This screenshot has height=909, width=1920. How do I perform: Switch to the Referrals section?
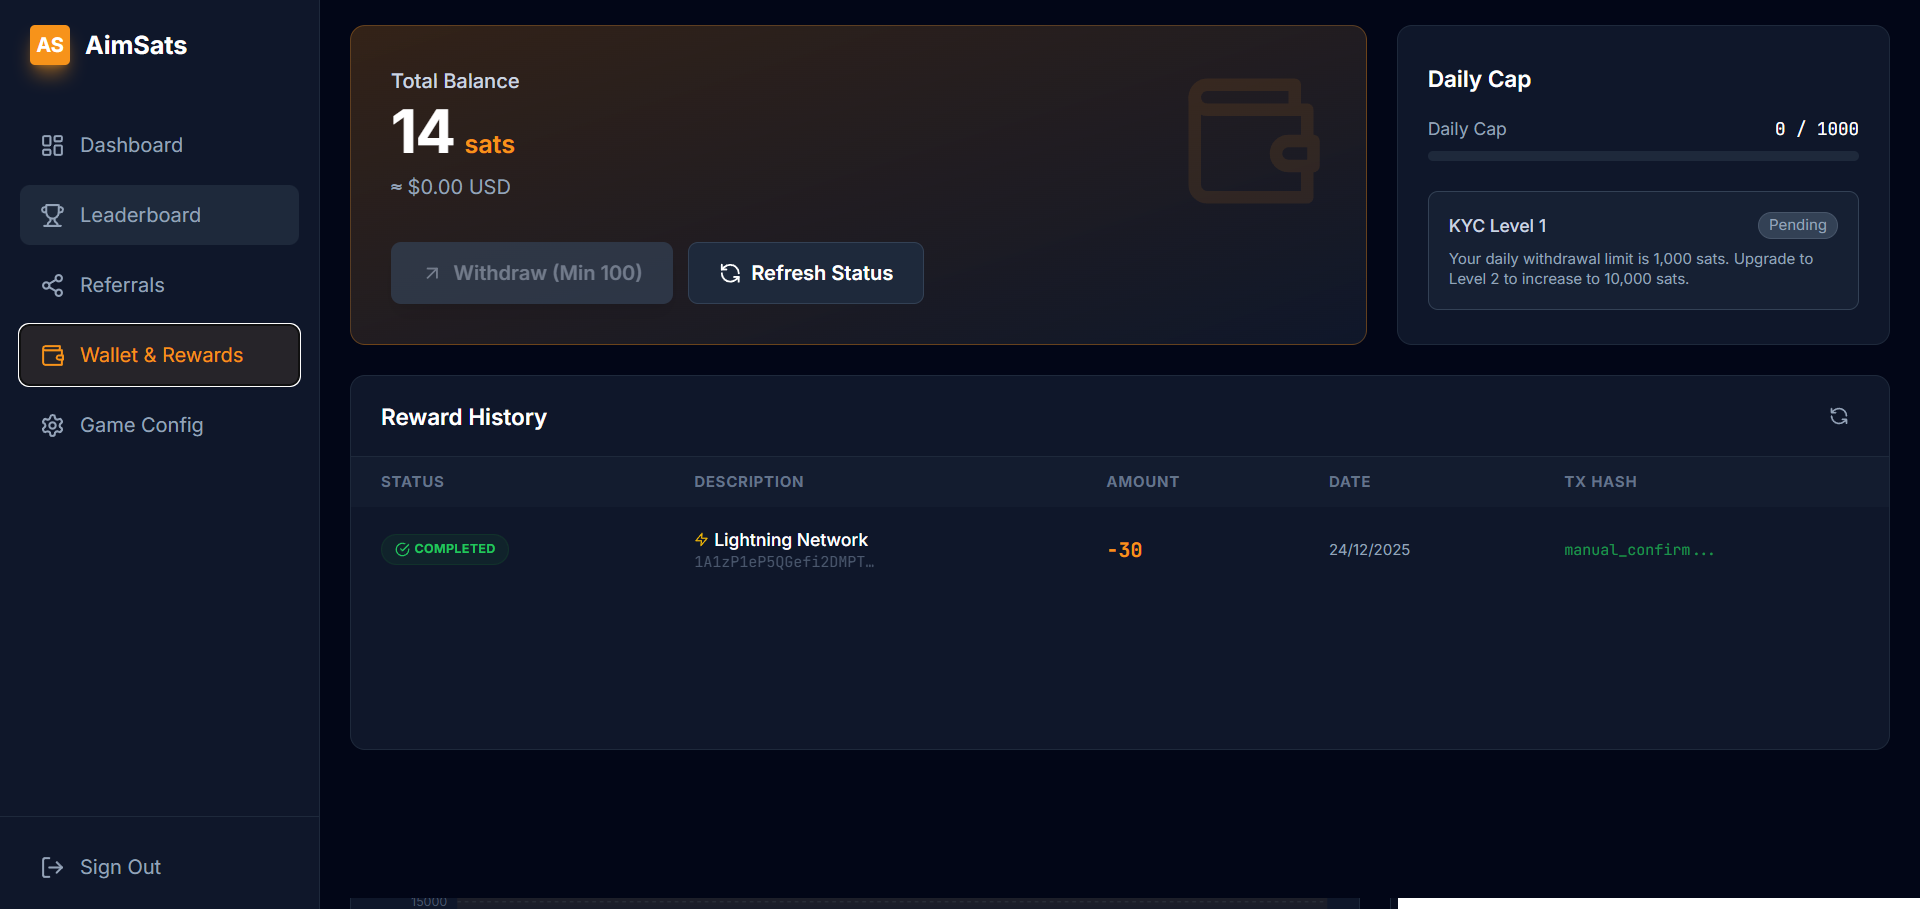coord(122,285)
